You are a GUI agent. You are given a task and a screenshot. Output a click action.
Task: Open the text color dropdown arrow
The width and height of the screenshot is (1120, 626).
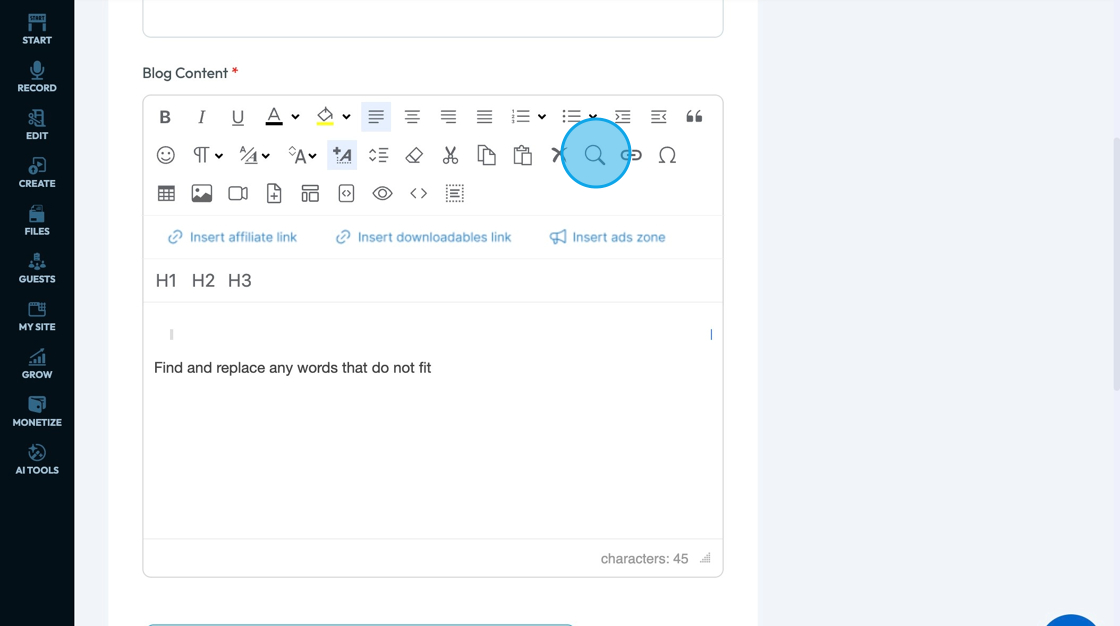click(295, 116)
